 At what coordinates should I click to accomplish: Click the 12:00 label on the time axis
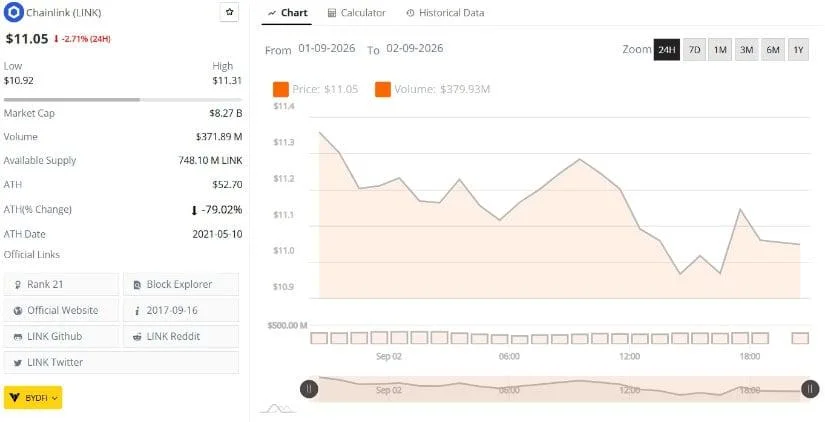click(x=629, y=357)
